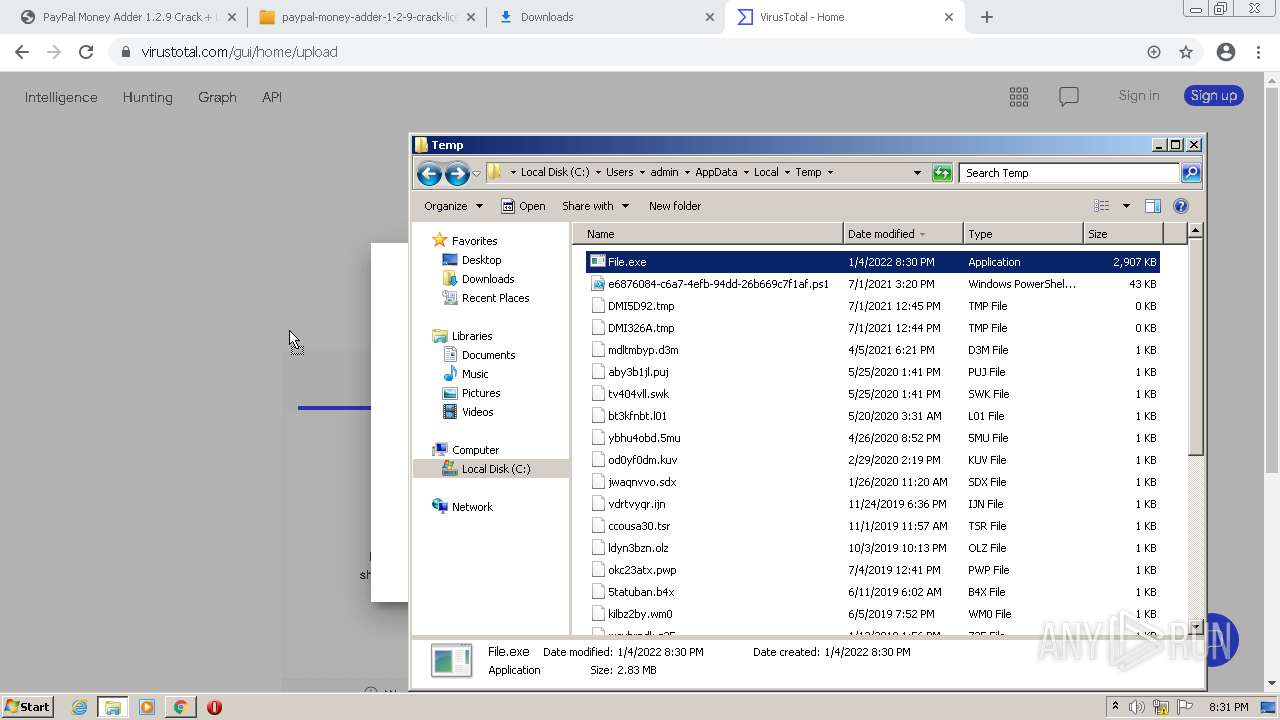Image resolution: width=1280 pixels, height=720 pixels.
Task: Select mdltmbyp.d3m file
Action: [x=873, y=350]
